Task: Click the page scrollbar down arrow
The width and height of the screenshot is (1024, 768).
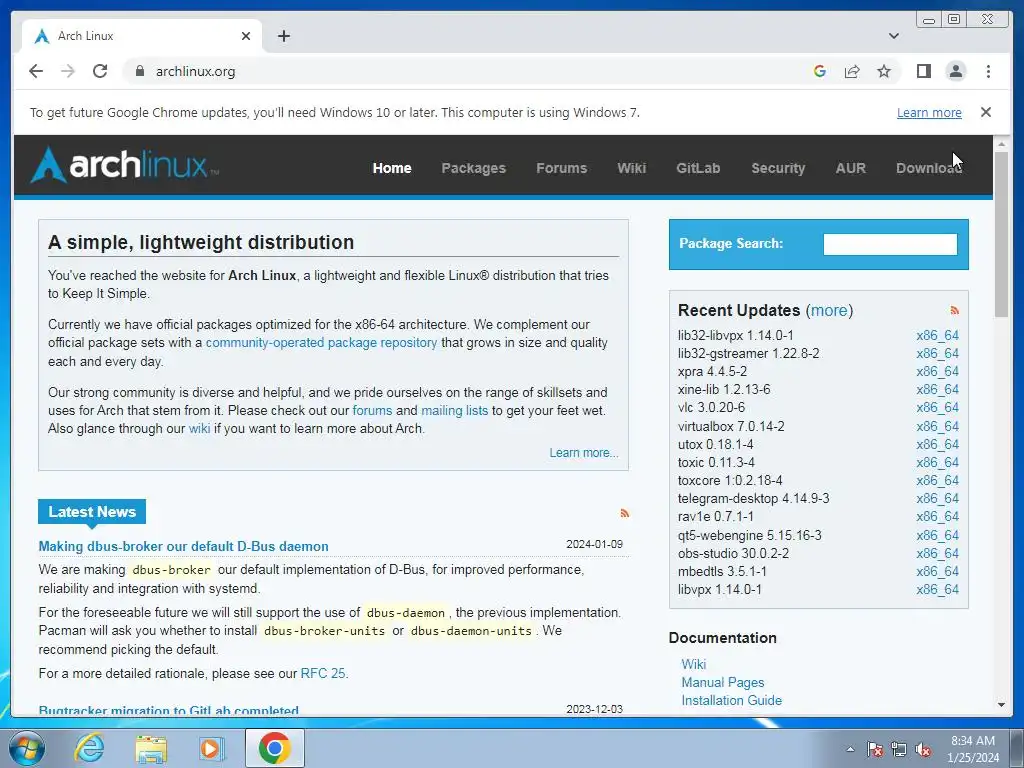Action: tap(1001, 705)
